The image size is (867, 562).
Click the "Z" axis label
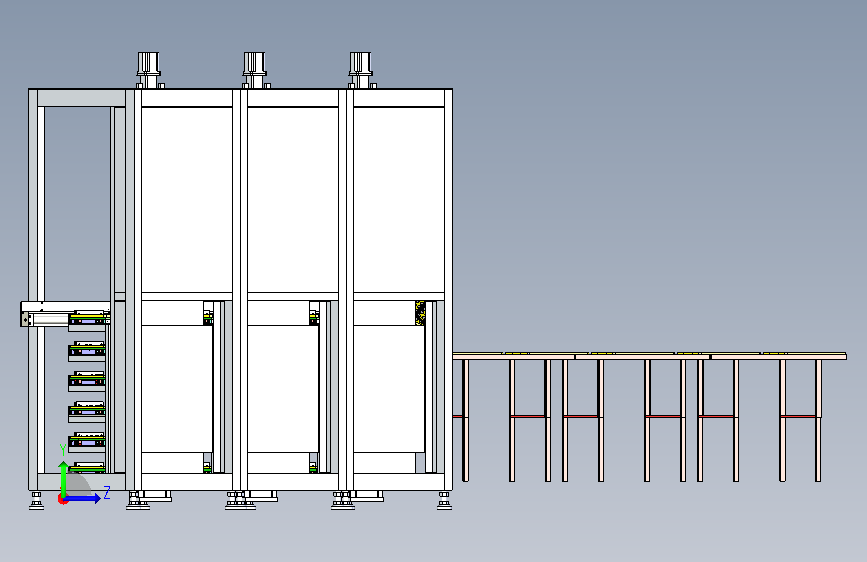pos(107,492)
